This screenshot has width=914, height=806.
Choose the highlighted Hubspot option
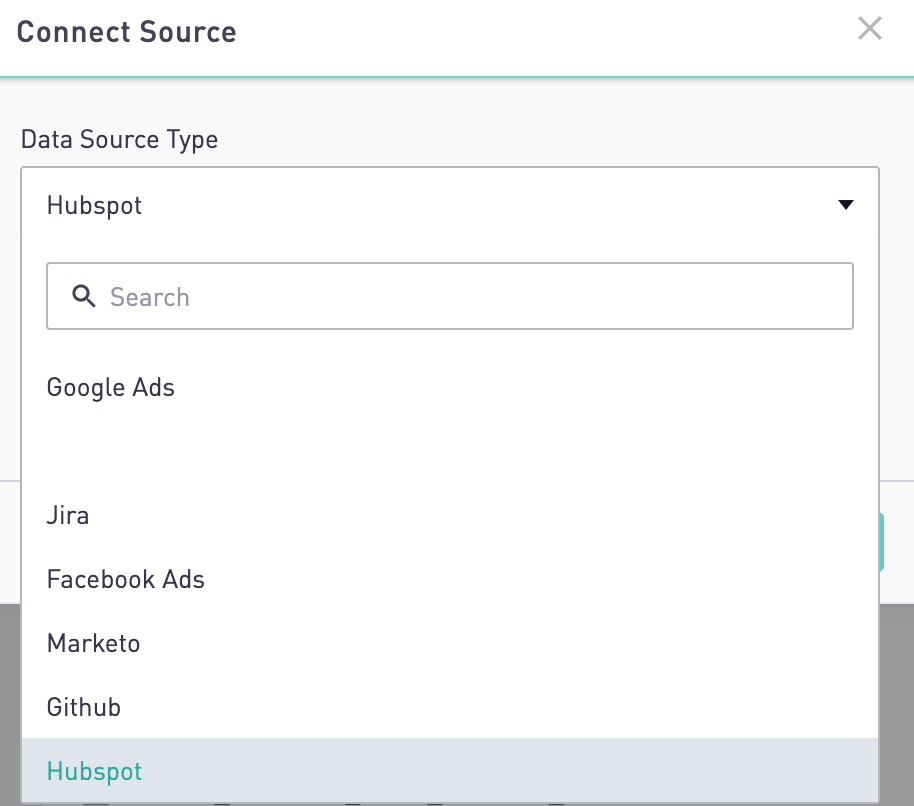coord(450,771)
